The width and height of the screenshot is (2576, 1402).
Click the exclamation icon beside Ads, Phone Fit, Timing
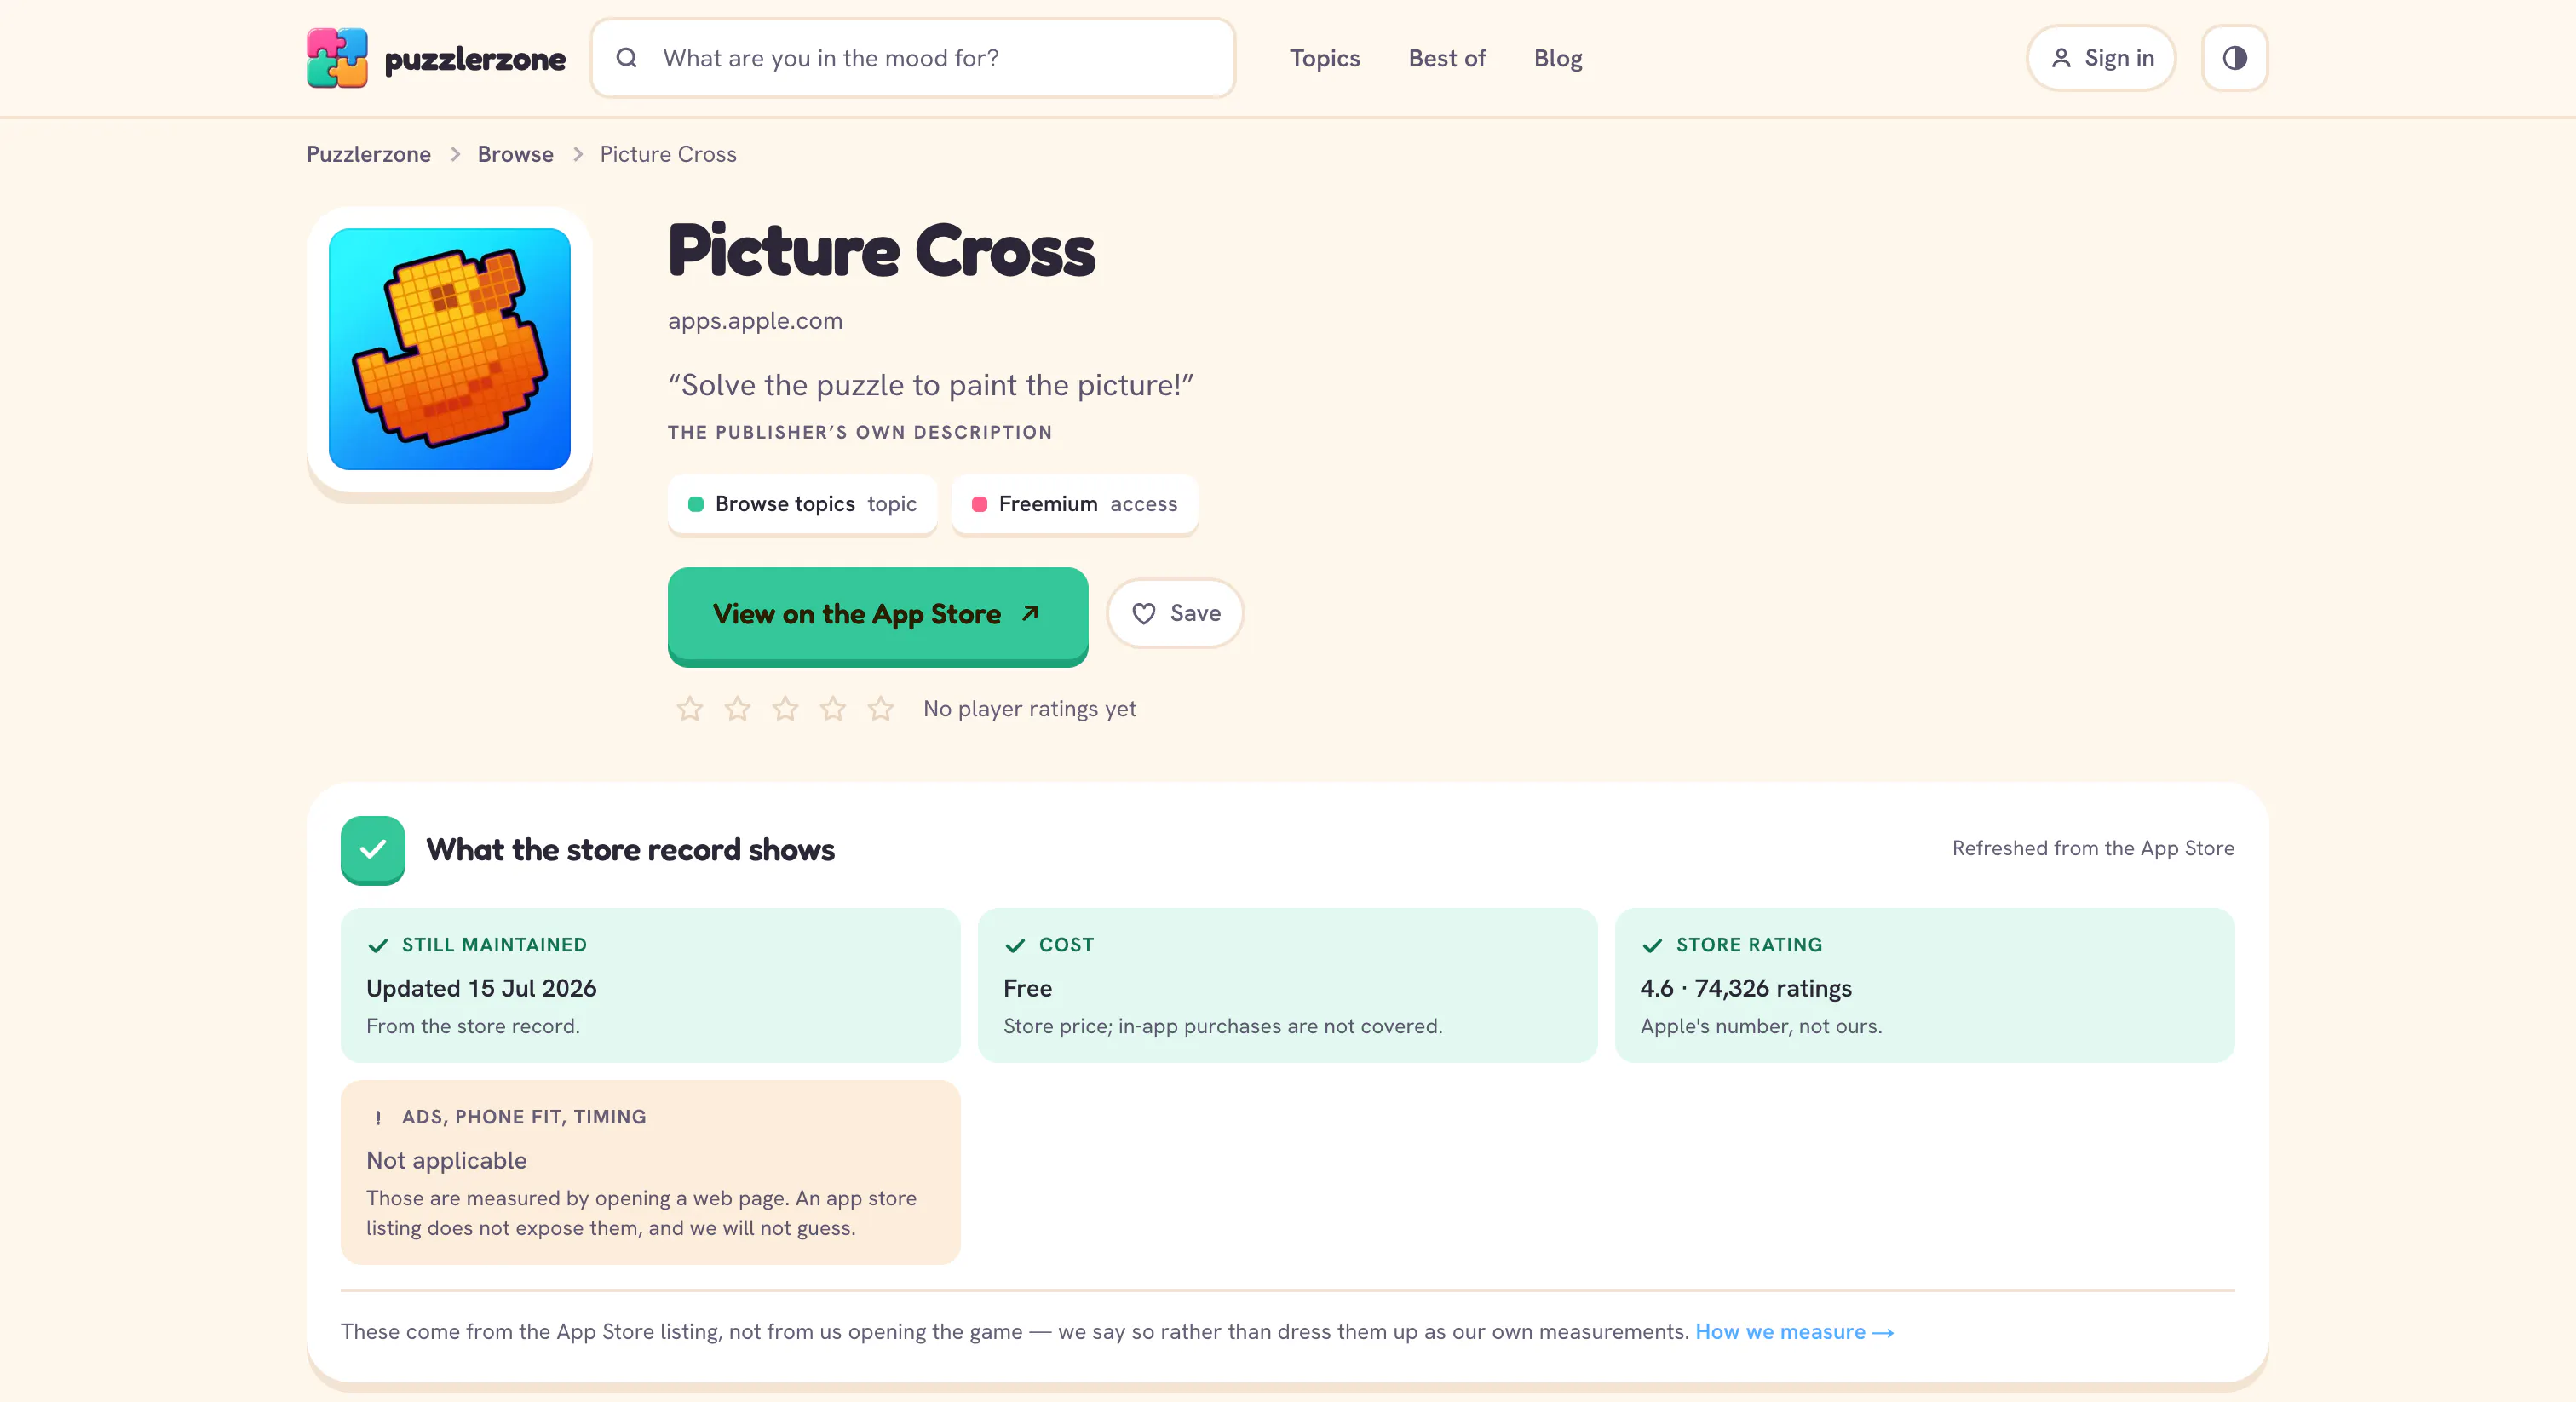click(x=378, y=1118)
